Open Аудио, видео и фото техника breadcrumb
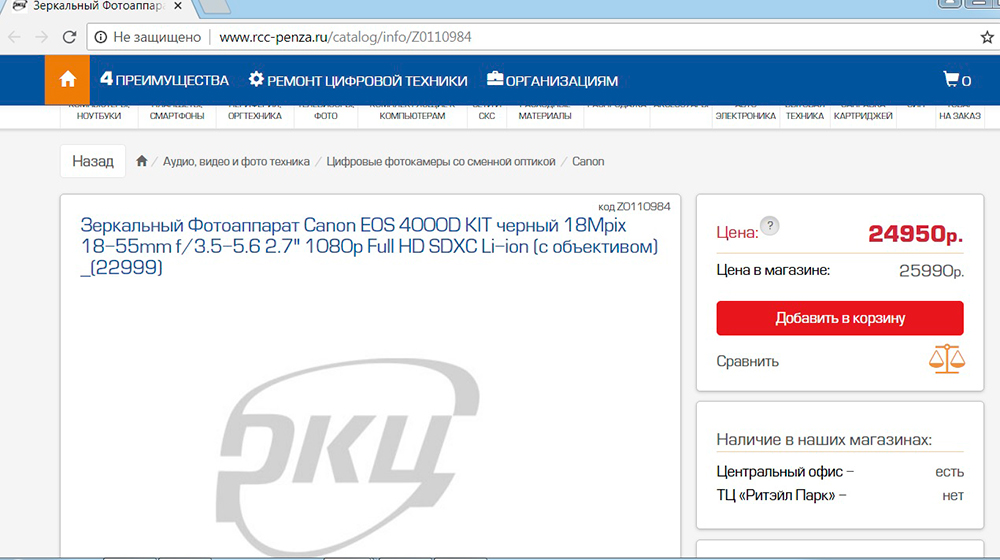Screen dimensions: 1000x560 236,161
